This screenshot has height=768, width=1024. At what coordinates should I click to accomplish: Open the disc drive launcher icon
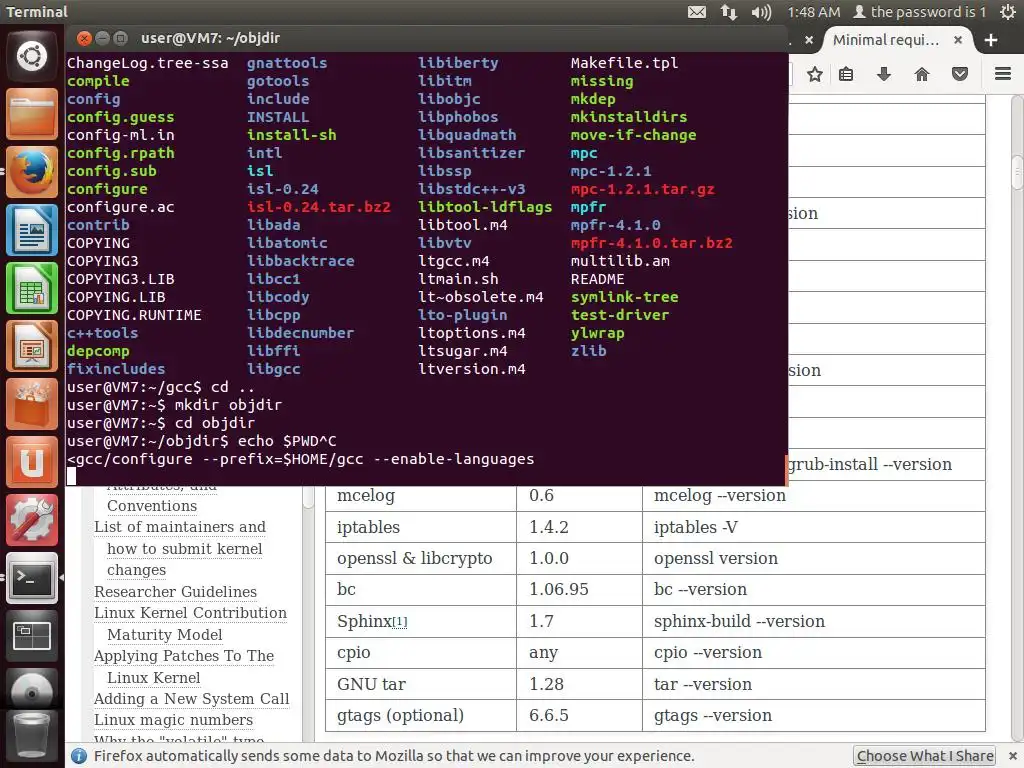click(31, 690)
